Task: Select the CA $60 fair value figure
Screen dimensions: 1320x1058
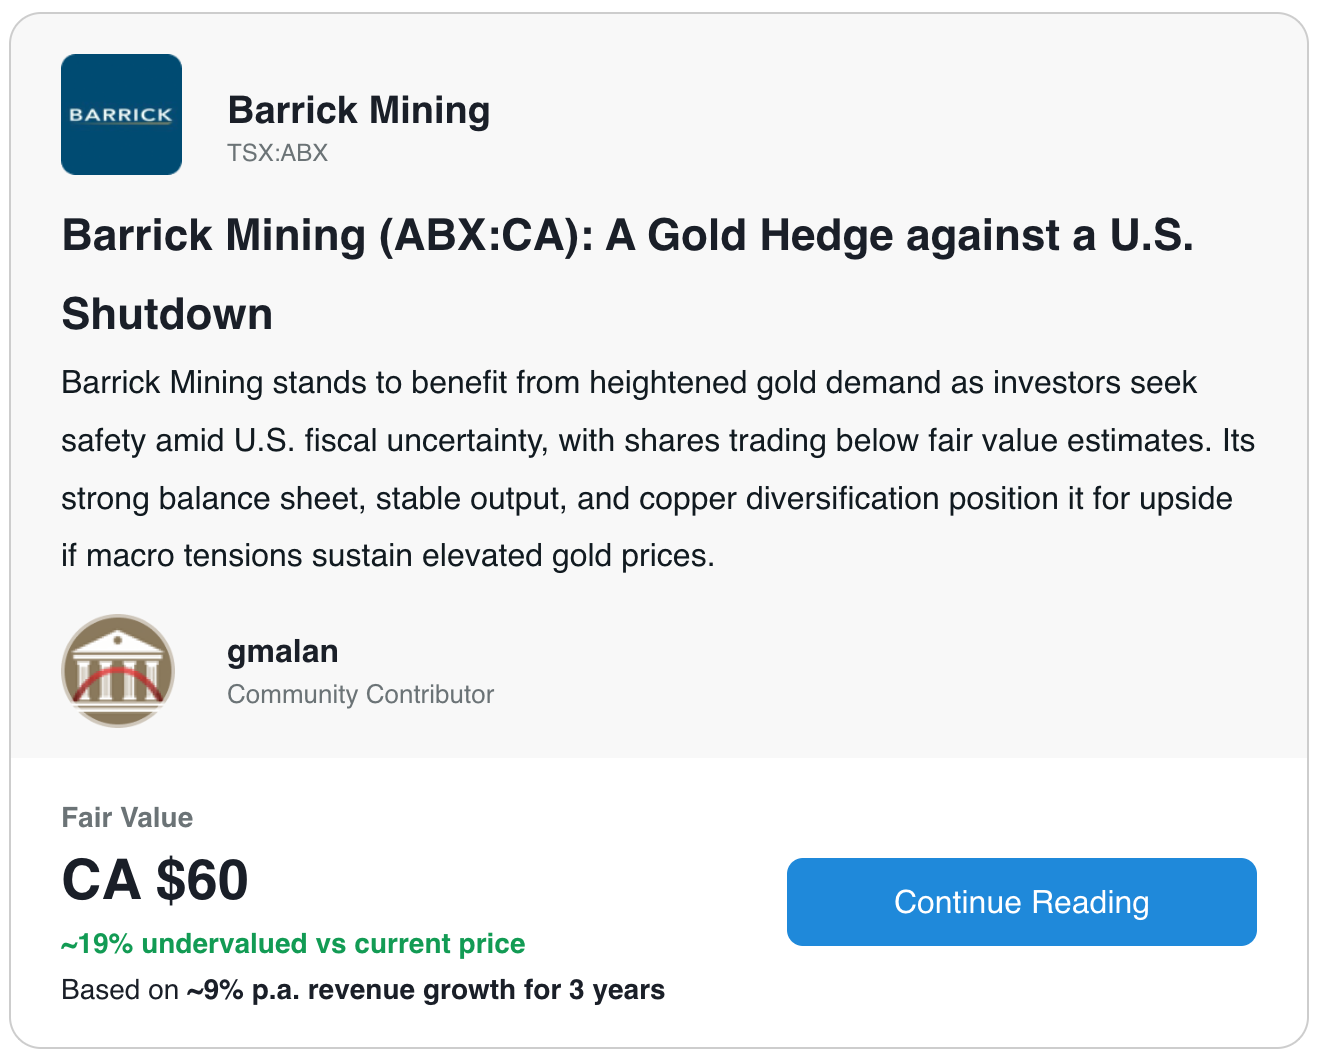Action: pos(155,880)
